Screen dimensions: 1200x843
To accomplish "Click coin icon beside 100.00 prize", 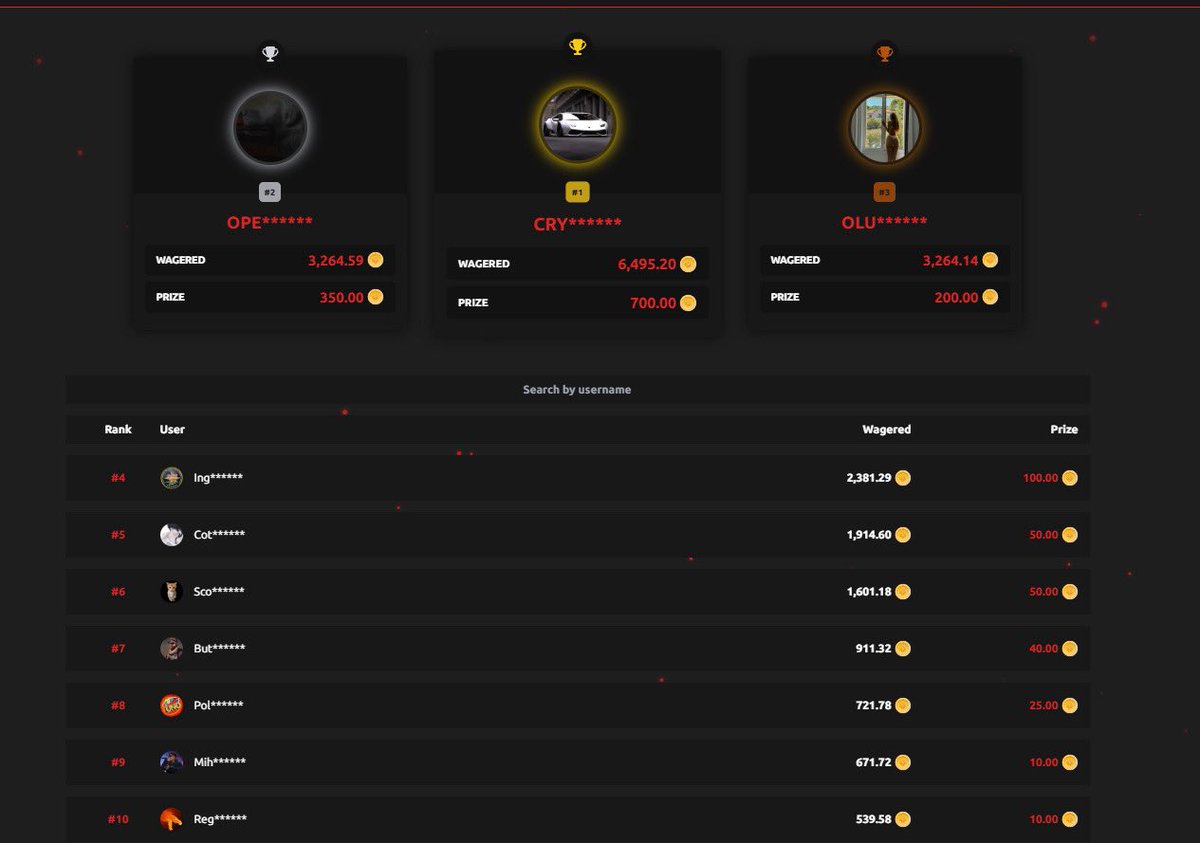I will coord(1070,478).
